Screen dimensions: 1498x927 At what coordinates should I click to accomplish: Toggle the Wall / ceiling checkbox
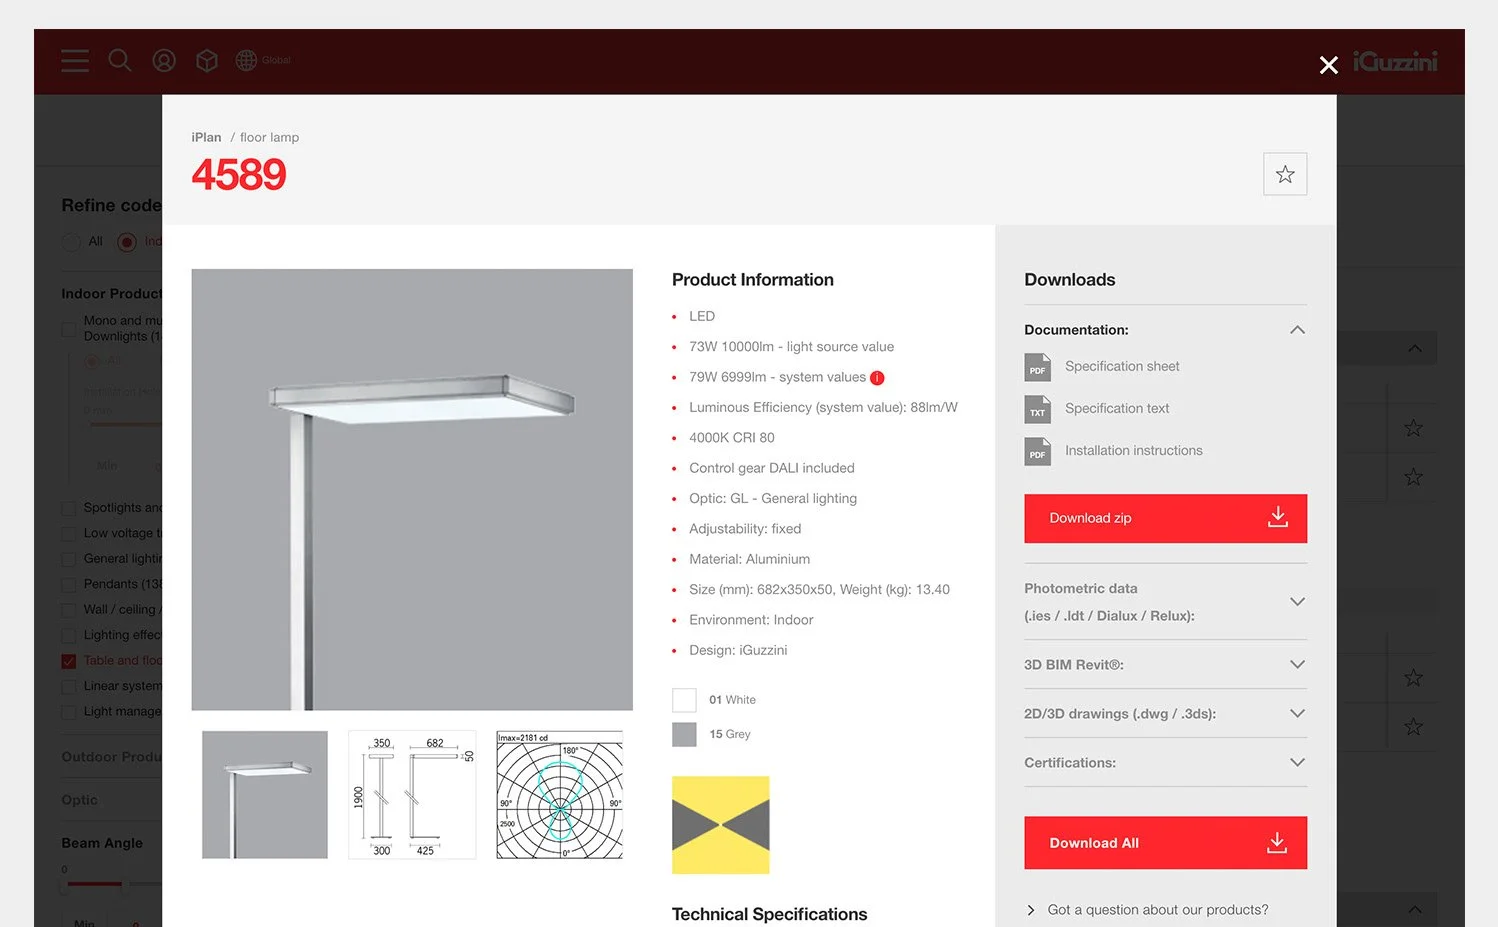coord(69,610)
